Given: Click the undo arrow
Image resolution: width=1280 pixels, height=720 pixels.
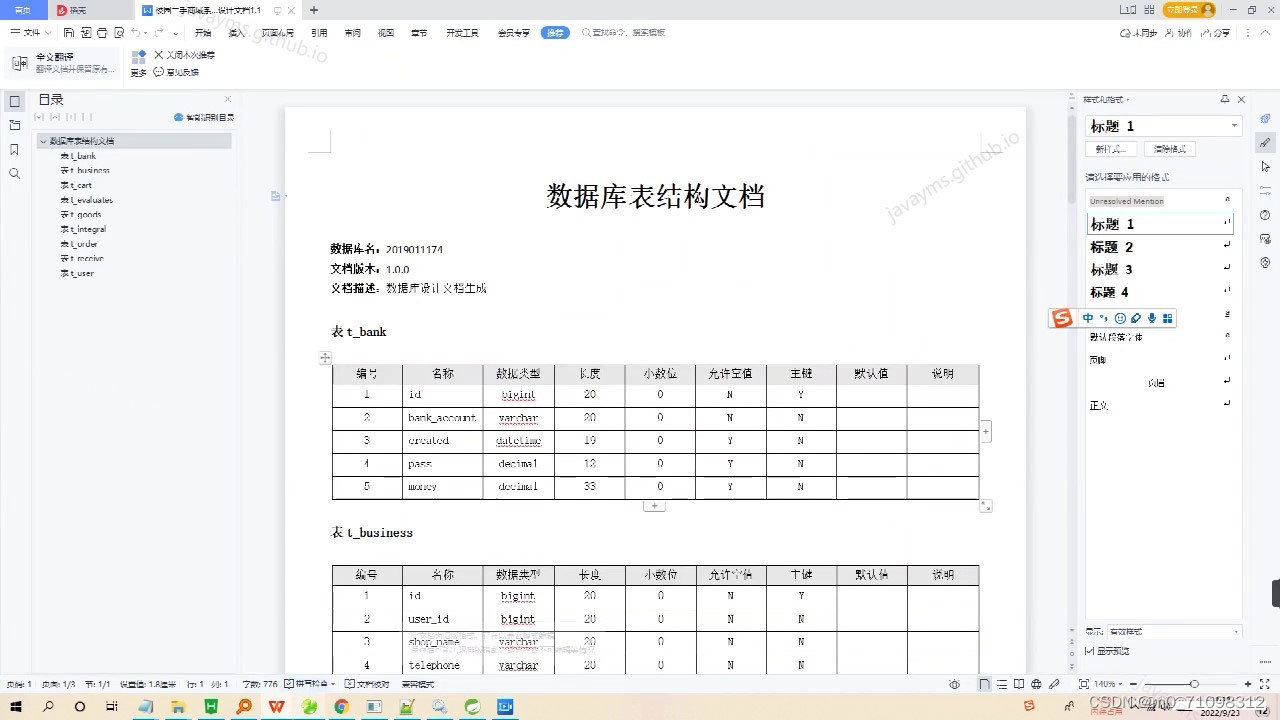Looking at the screenshot, I should [x=135, y=33].
